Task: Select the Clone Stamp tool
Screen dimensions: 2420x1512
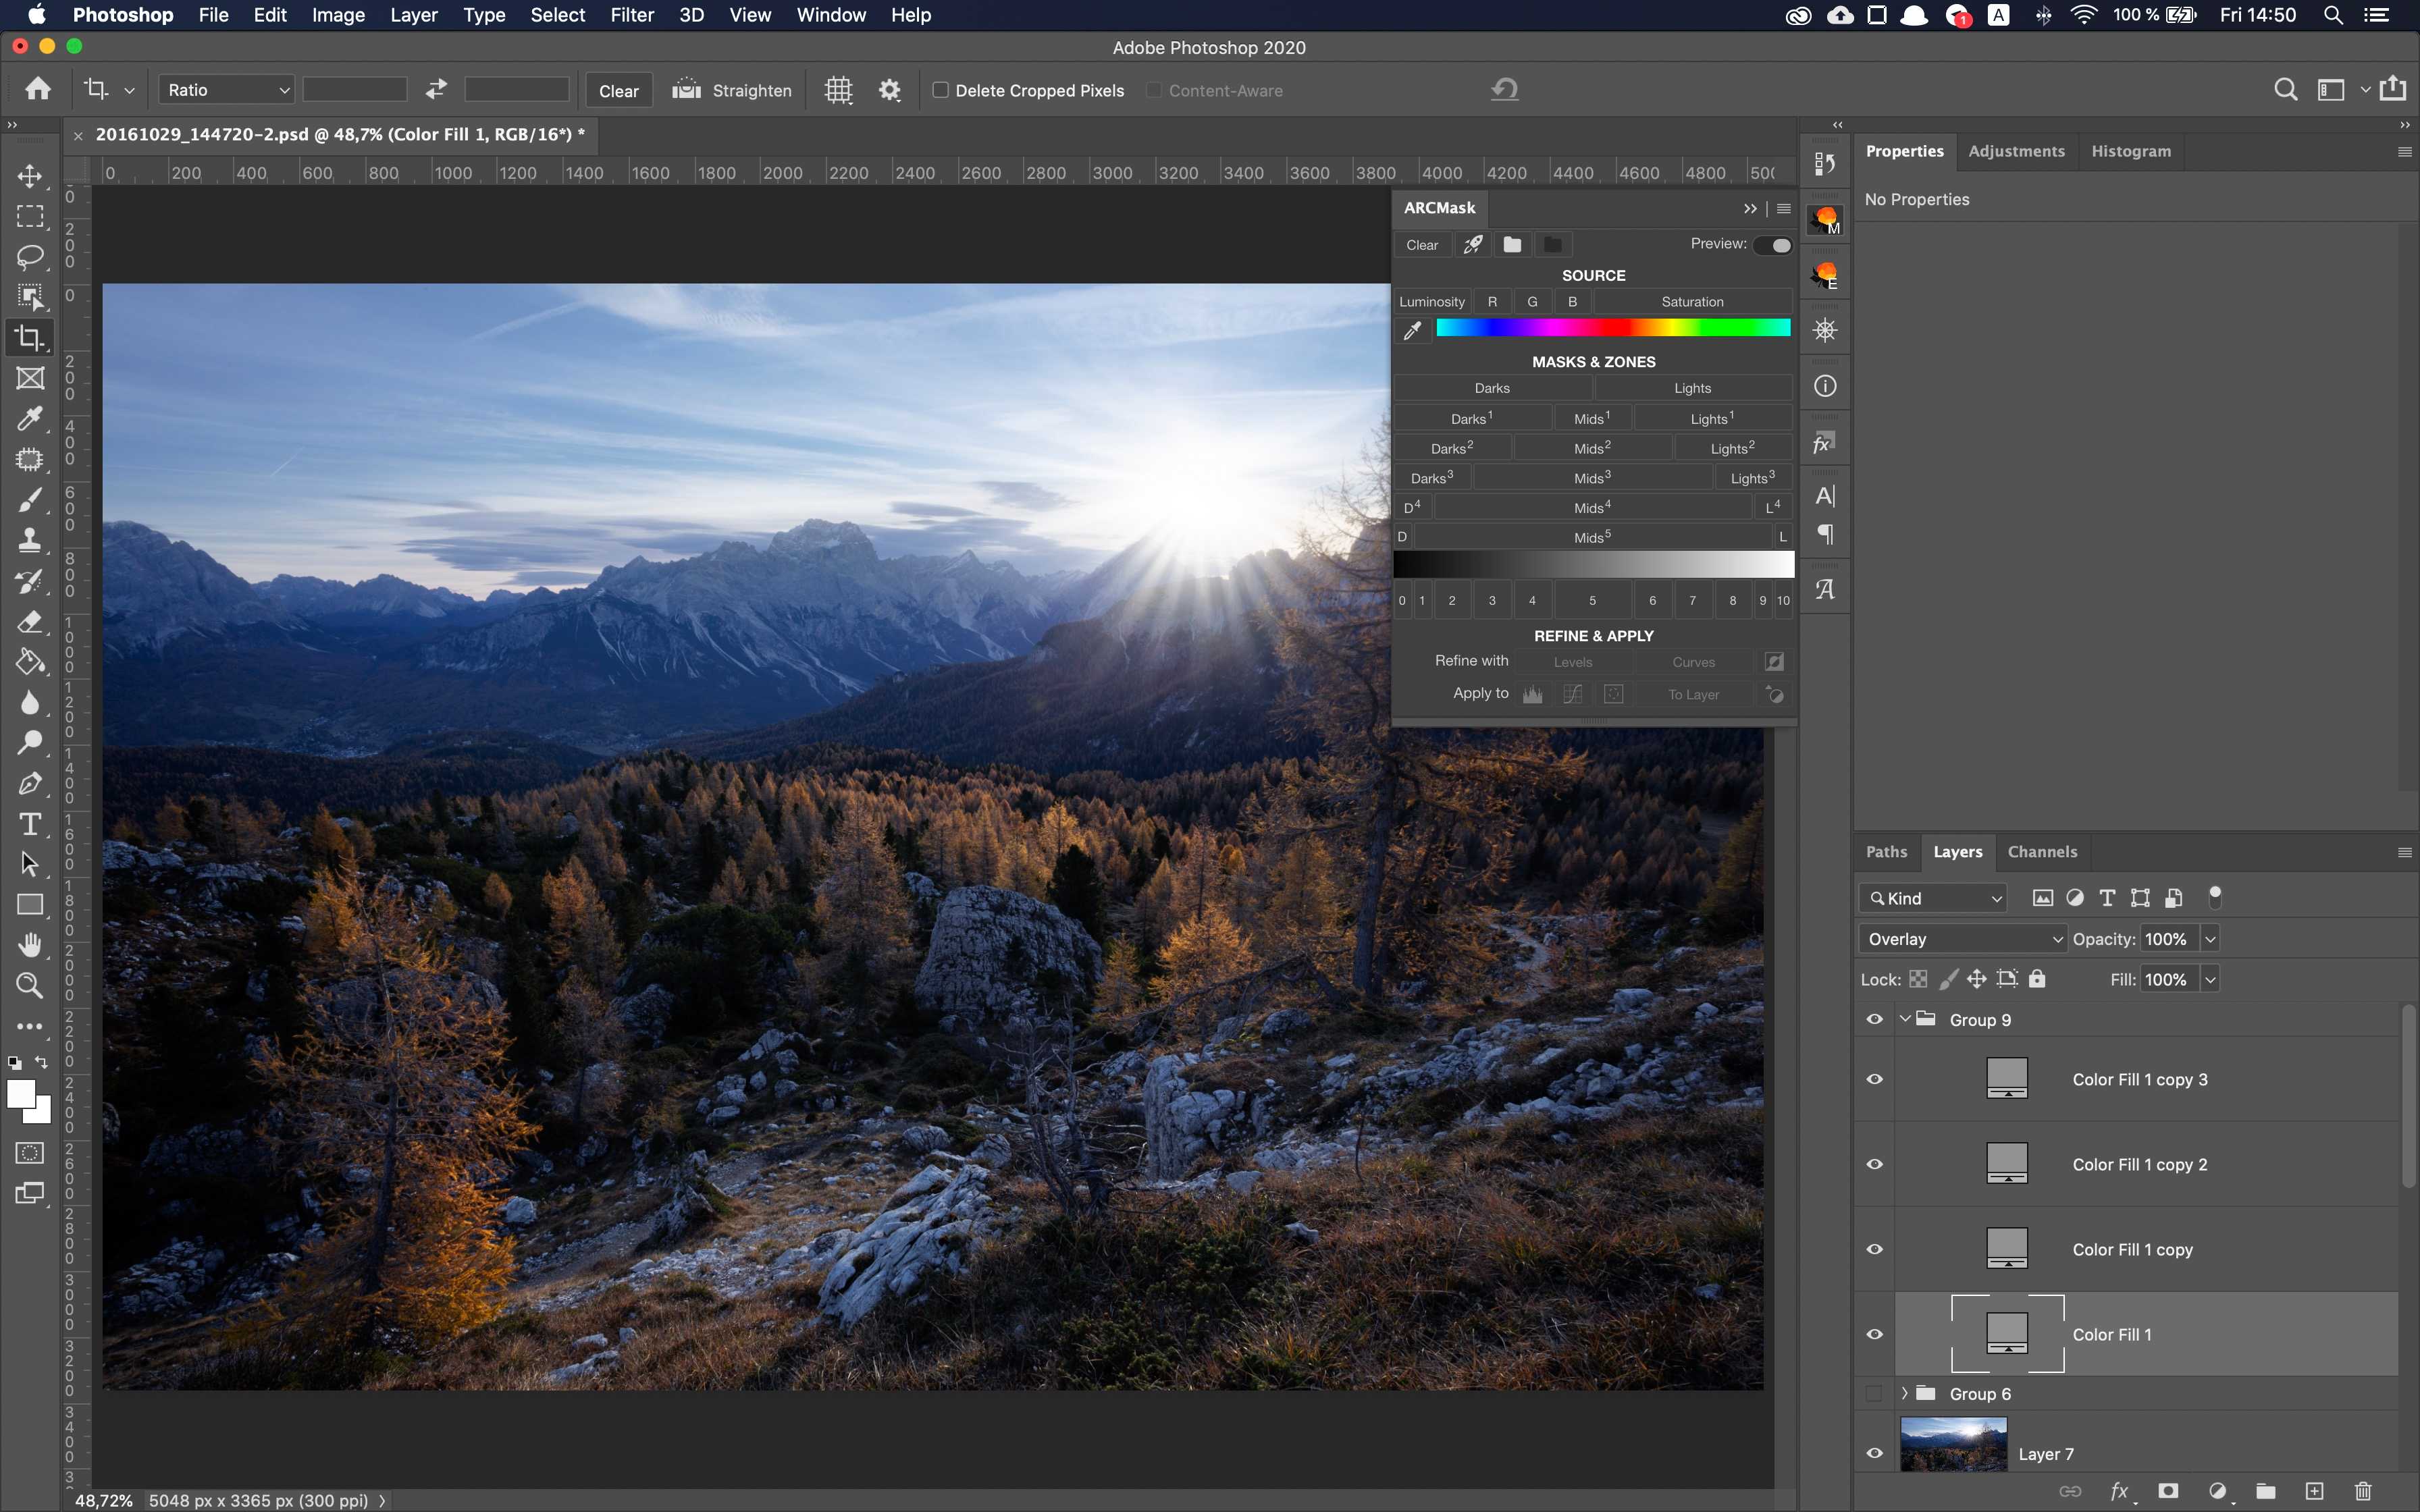Action: point(30,540)
